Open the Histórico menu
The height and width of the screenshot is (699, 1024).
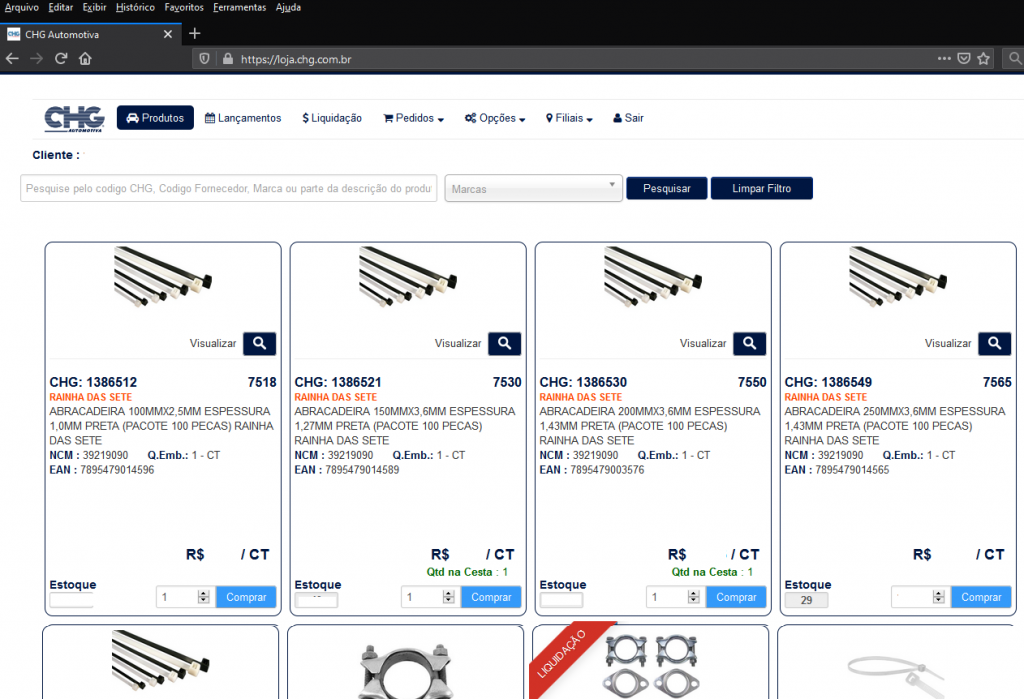click(x=135, y=7)
